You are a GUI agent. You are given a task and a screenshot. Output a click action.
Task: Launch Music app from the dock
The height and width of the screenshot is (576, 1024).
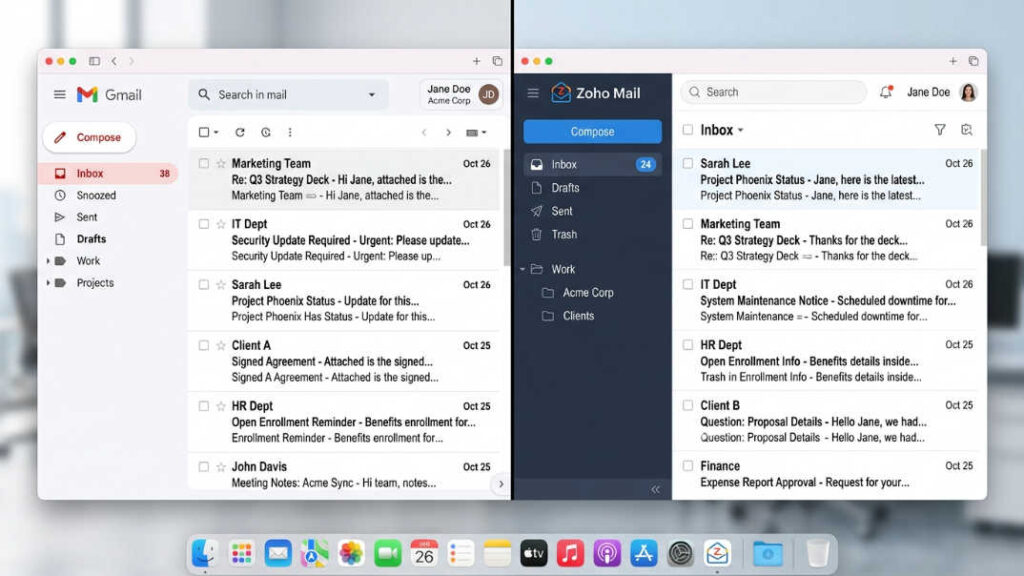[570, 554]
